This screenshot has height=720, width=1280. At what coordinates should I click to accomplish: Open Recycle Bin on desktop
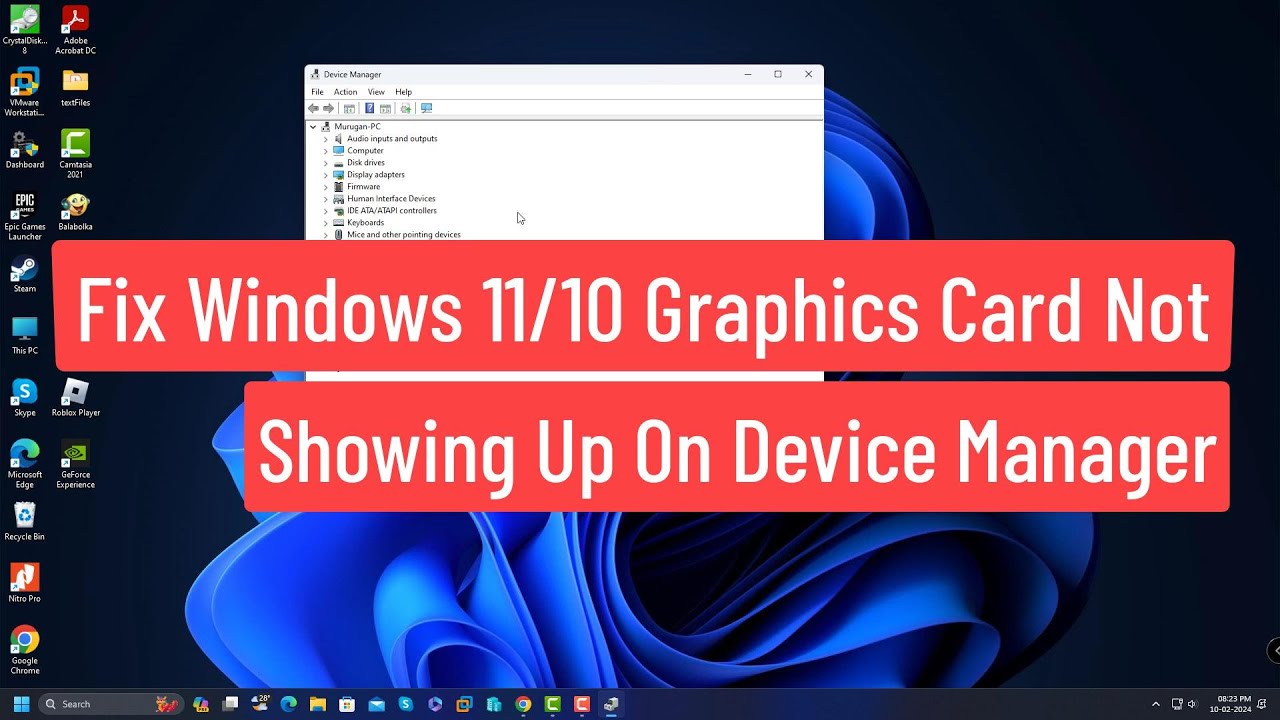(25, 522)
